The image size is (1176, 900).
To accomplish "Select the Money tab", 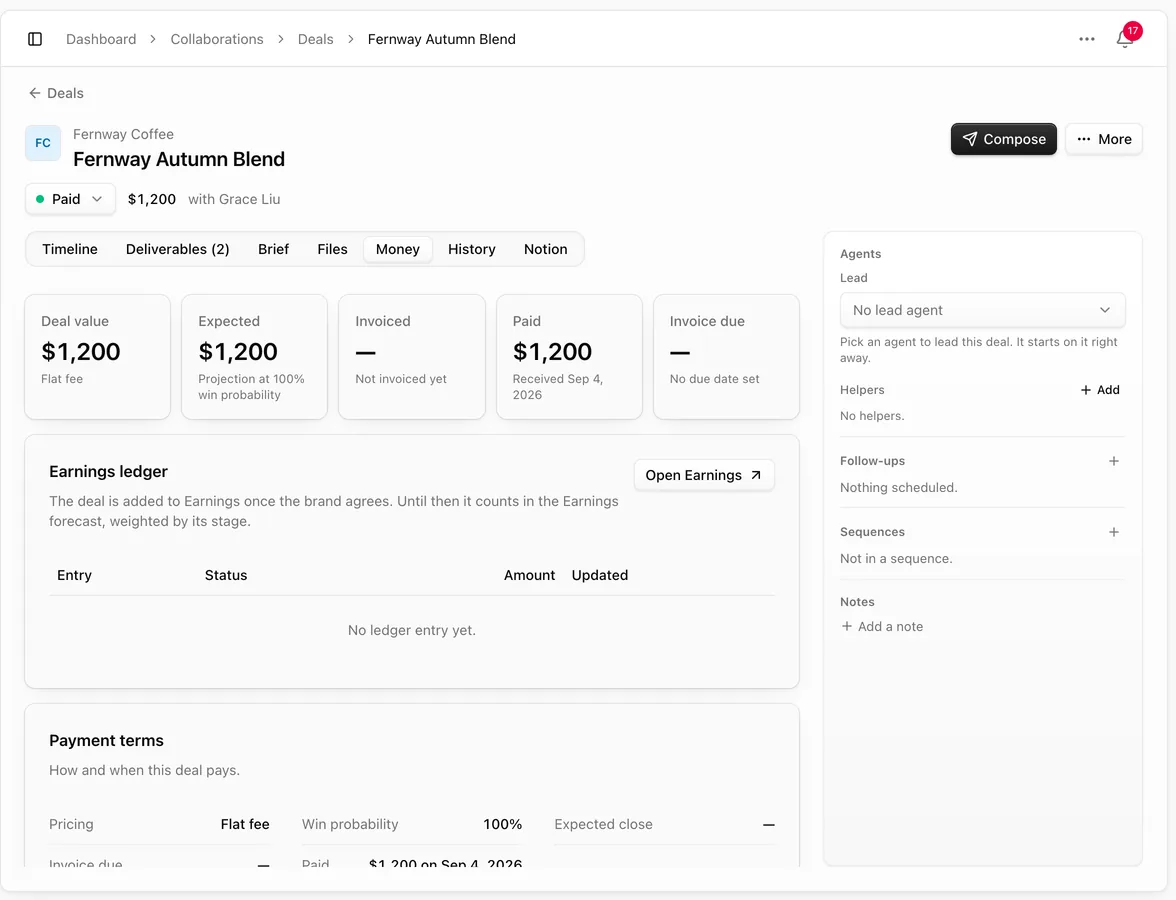I will [x=398, y=249].
